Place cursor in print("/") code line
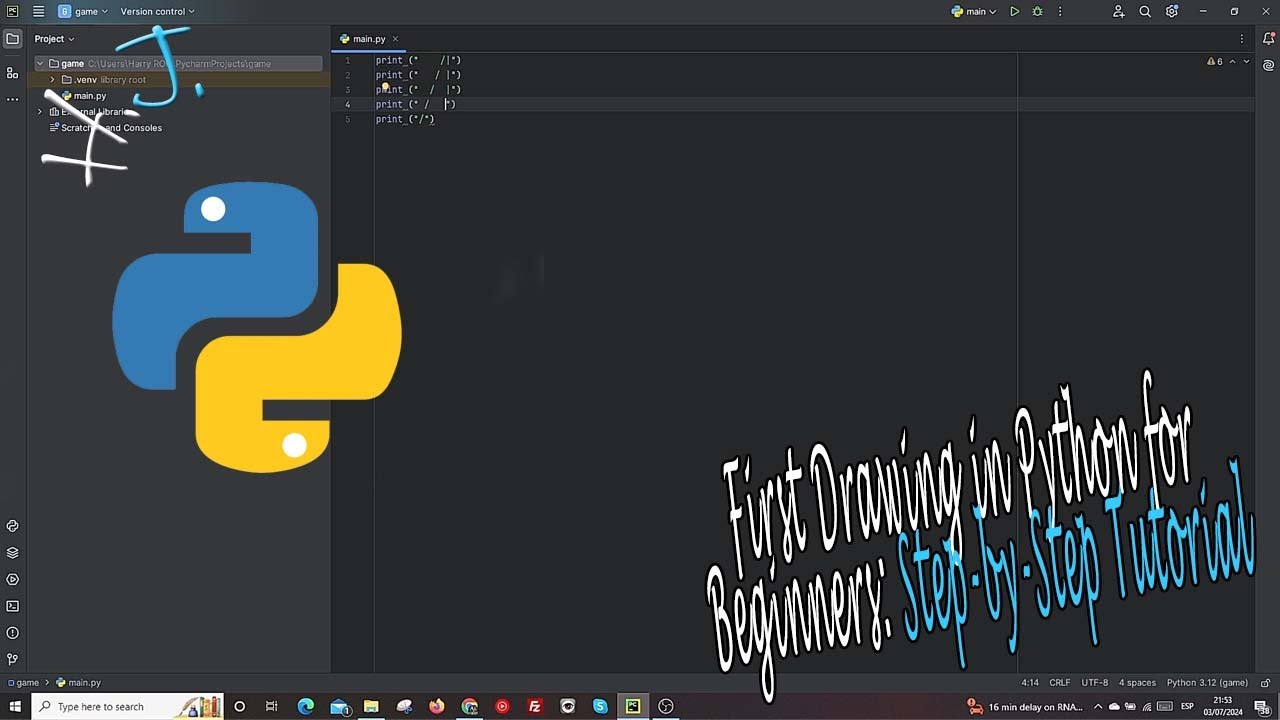Screen dimensions: 1280x720 [405, 119]
